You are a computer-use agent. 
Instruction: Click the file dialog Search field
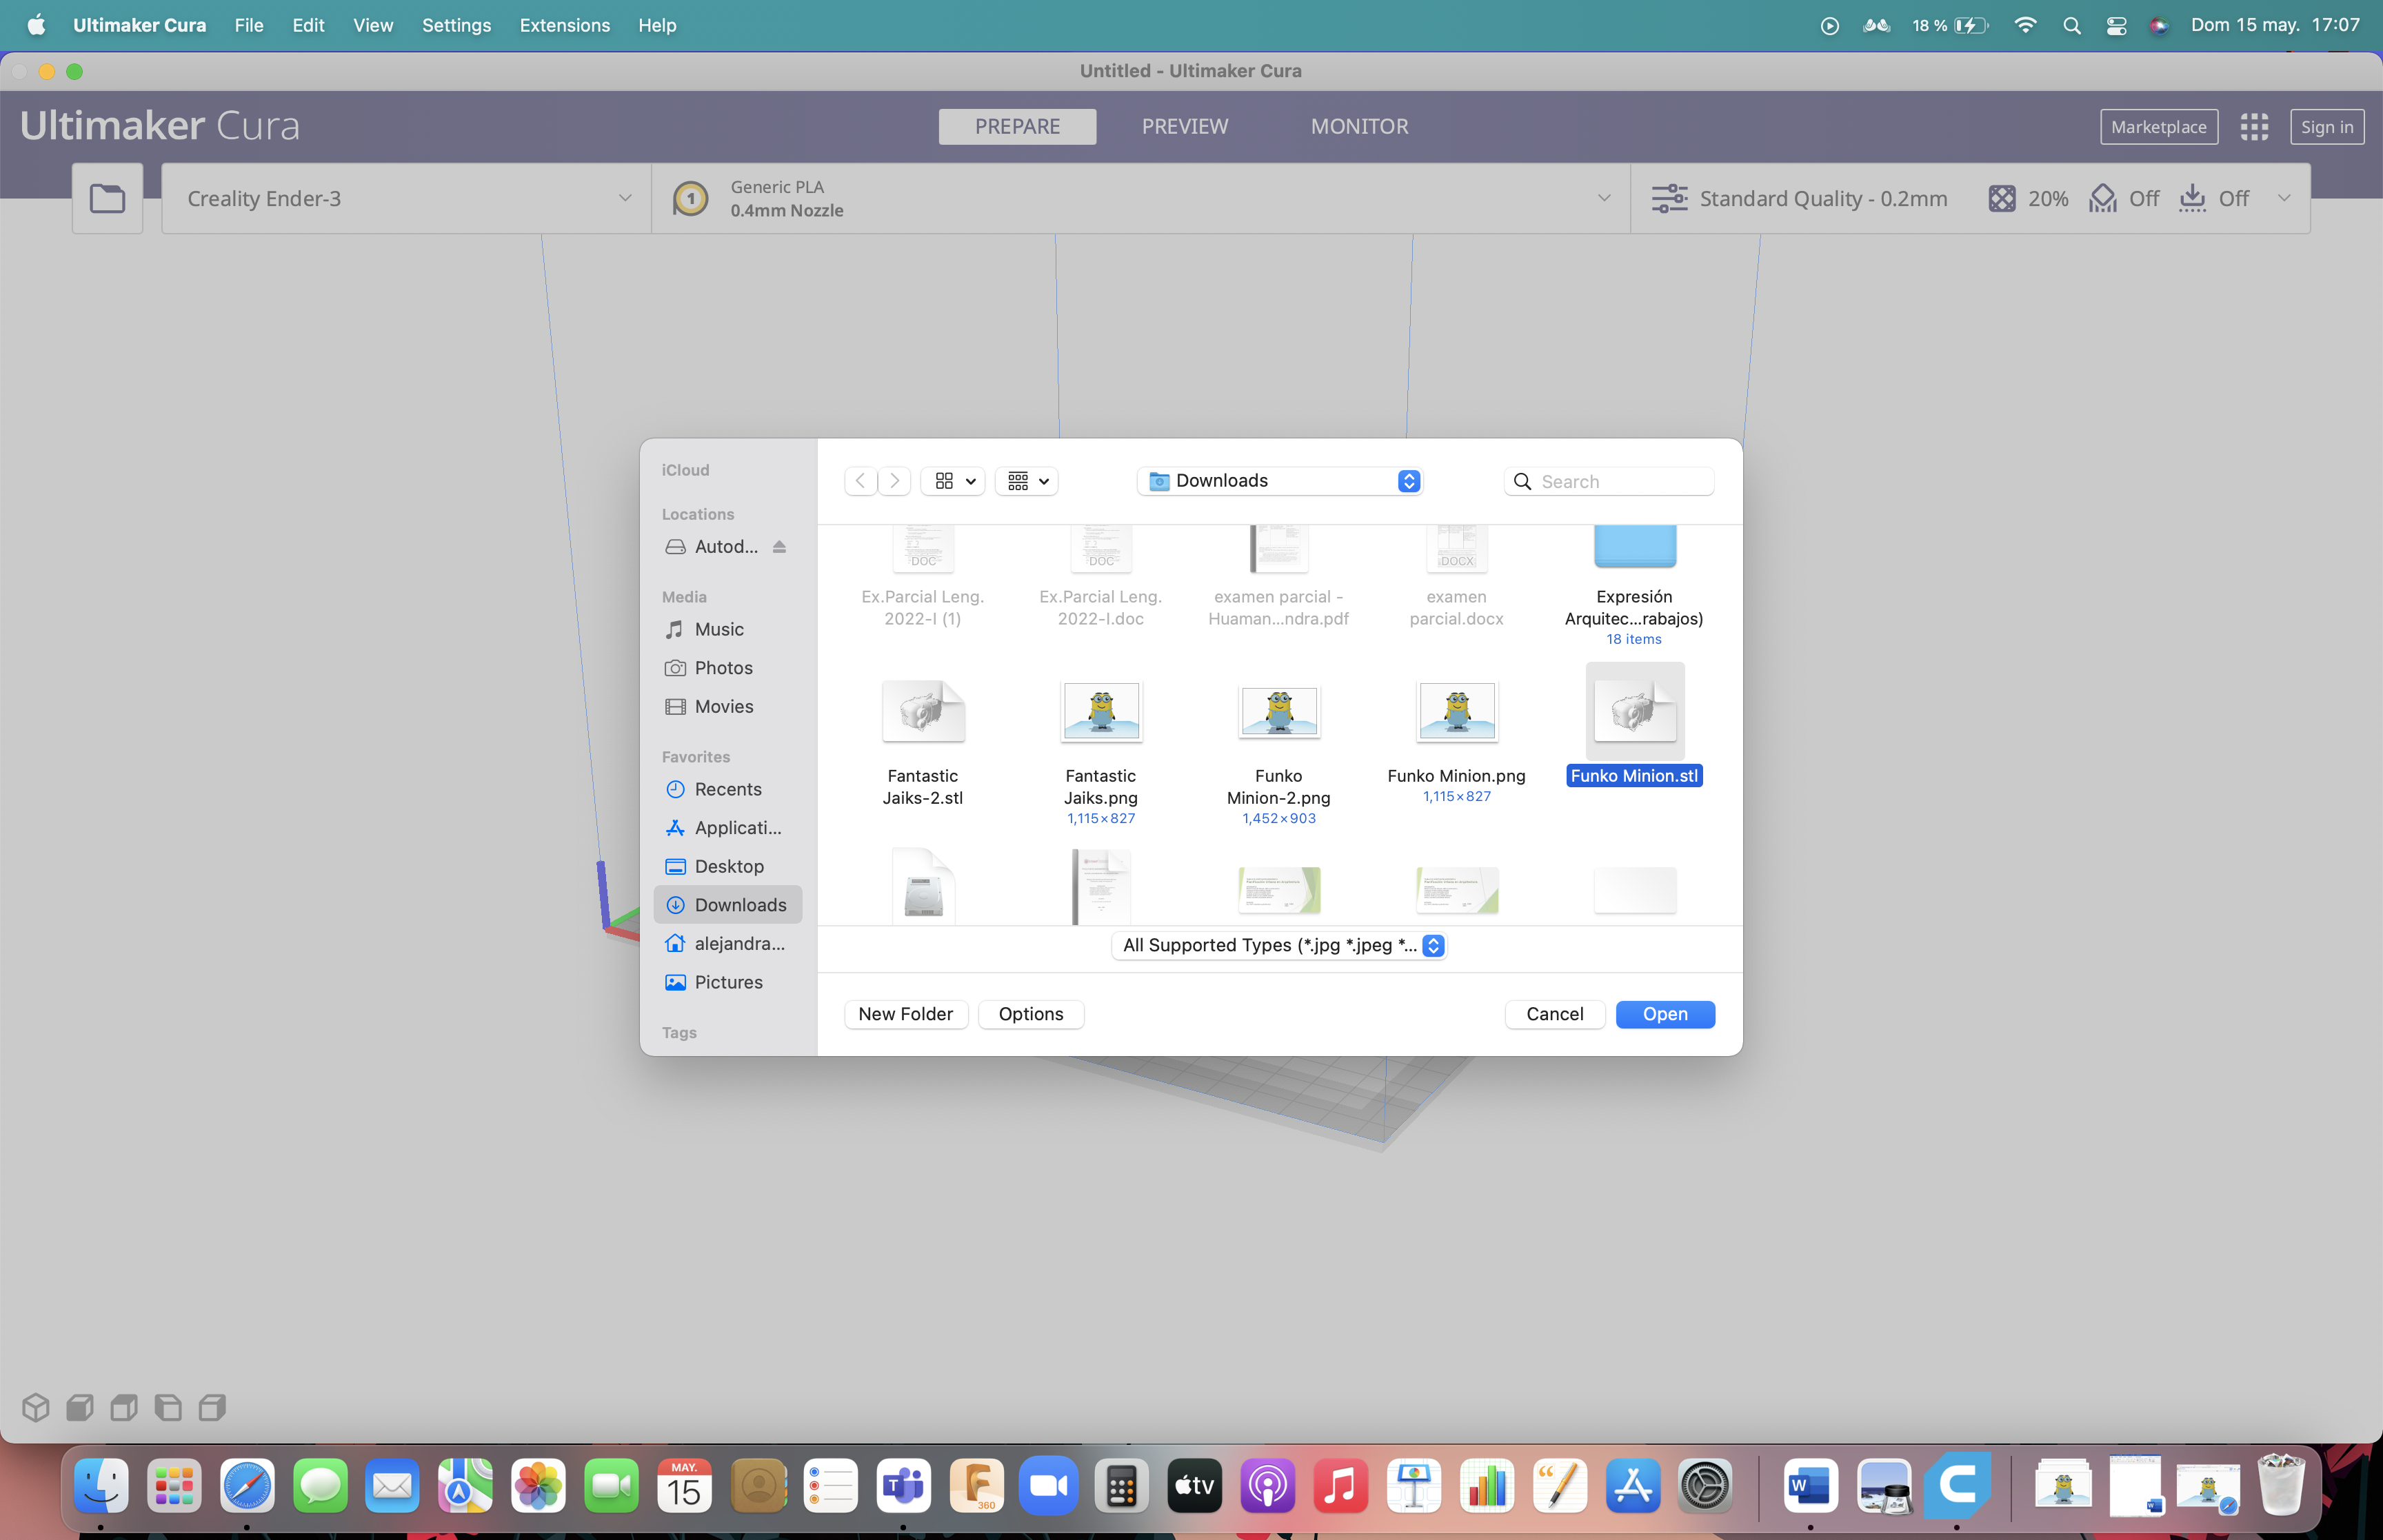tap(1609, 481)
